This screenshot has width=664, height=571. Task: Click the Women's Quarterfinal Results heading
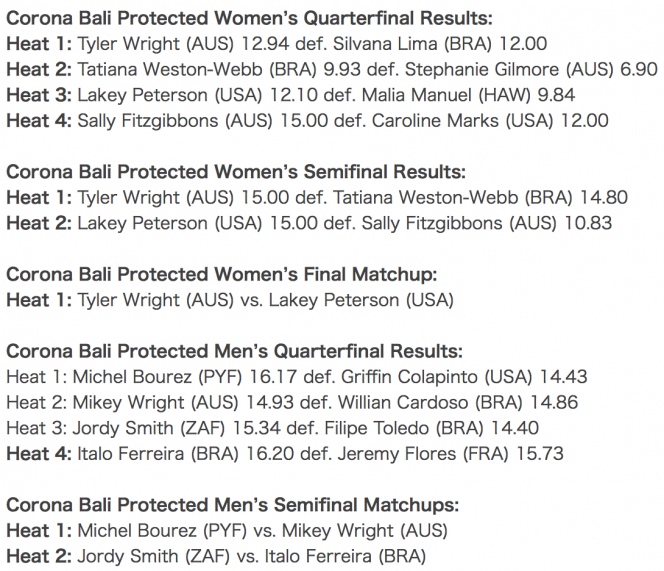[249, 18]
